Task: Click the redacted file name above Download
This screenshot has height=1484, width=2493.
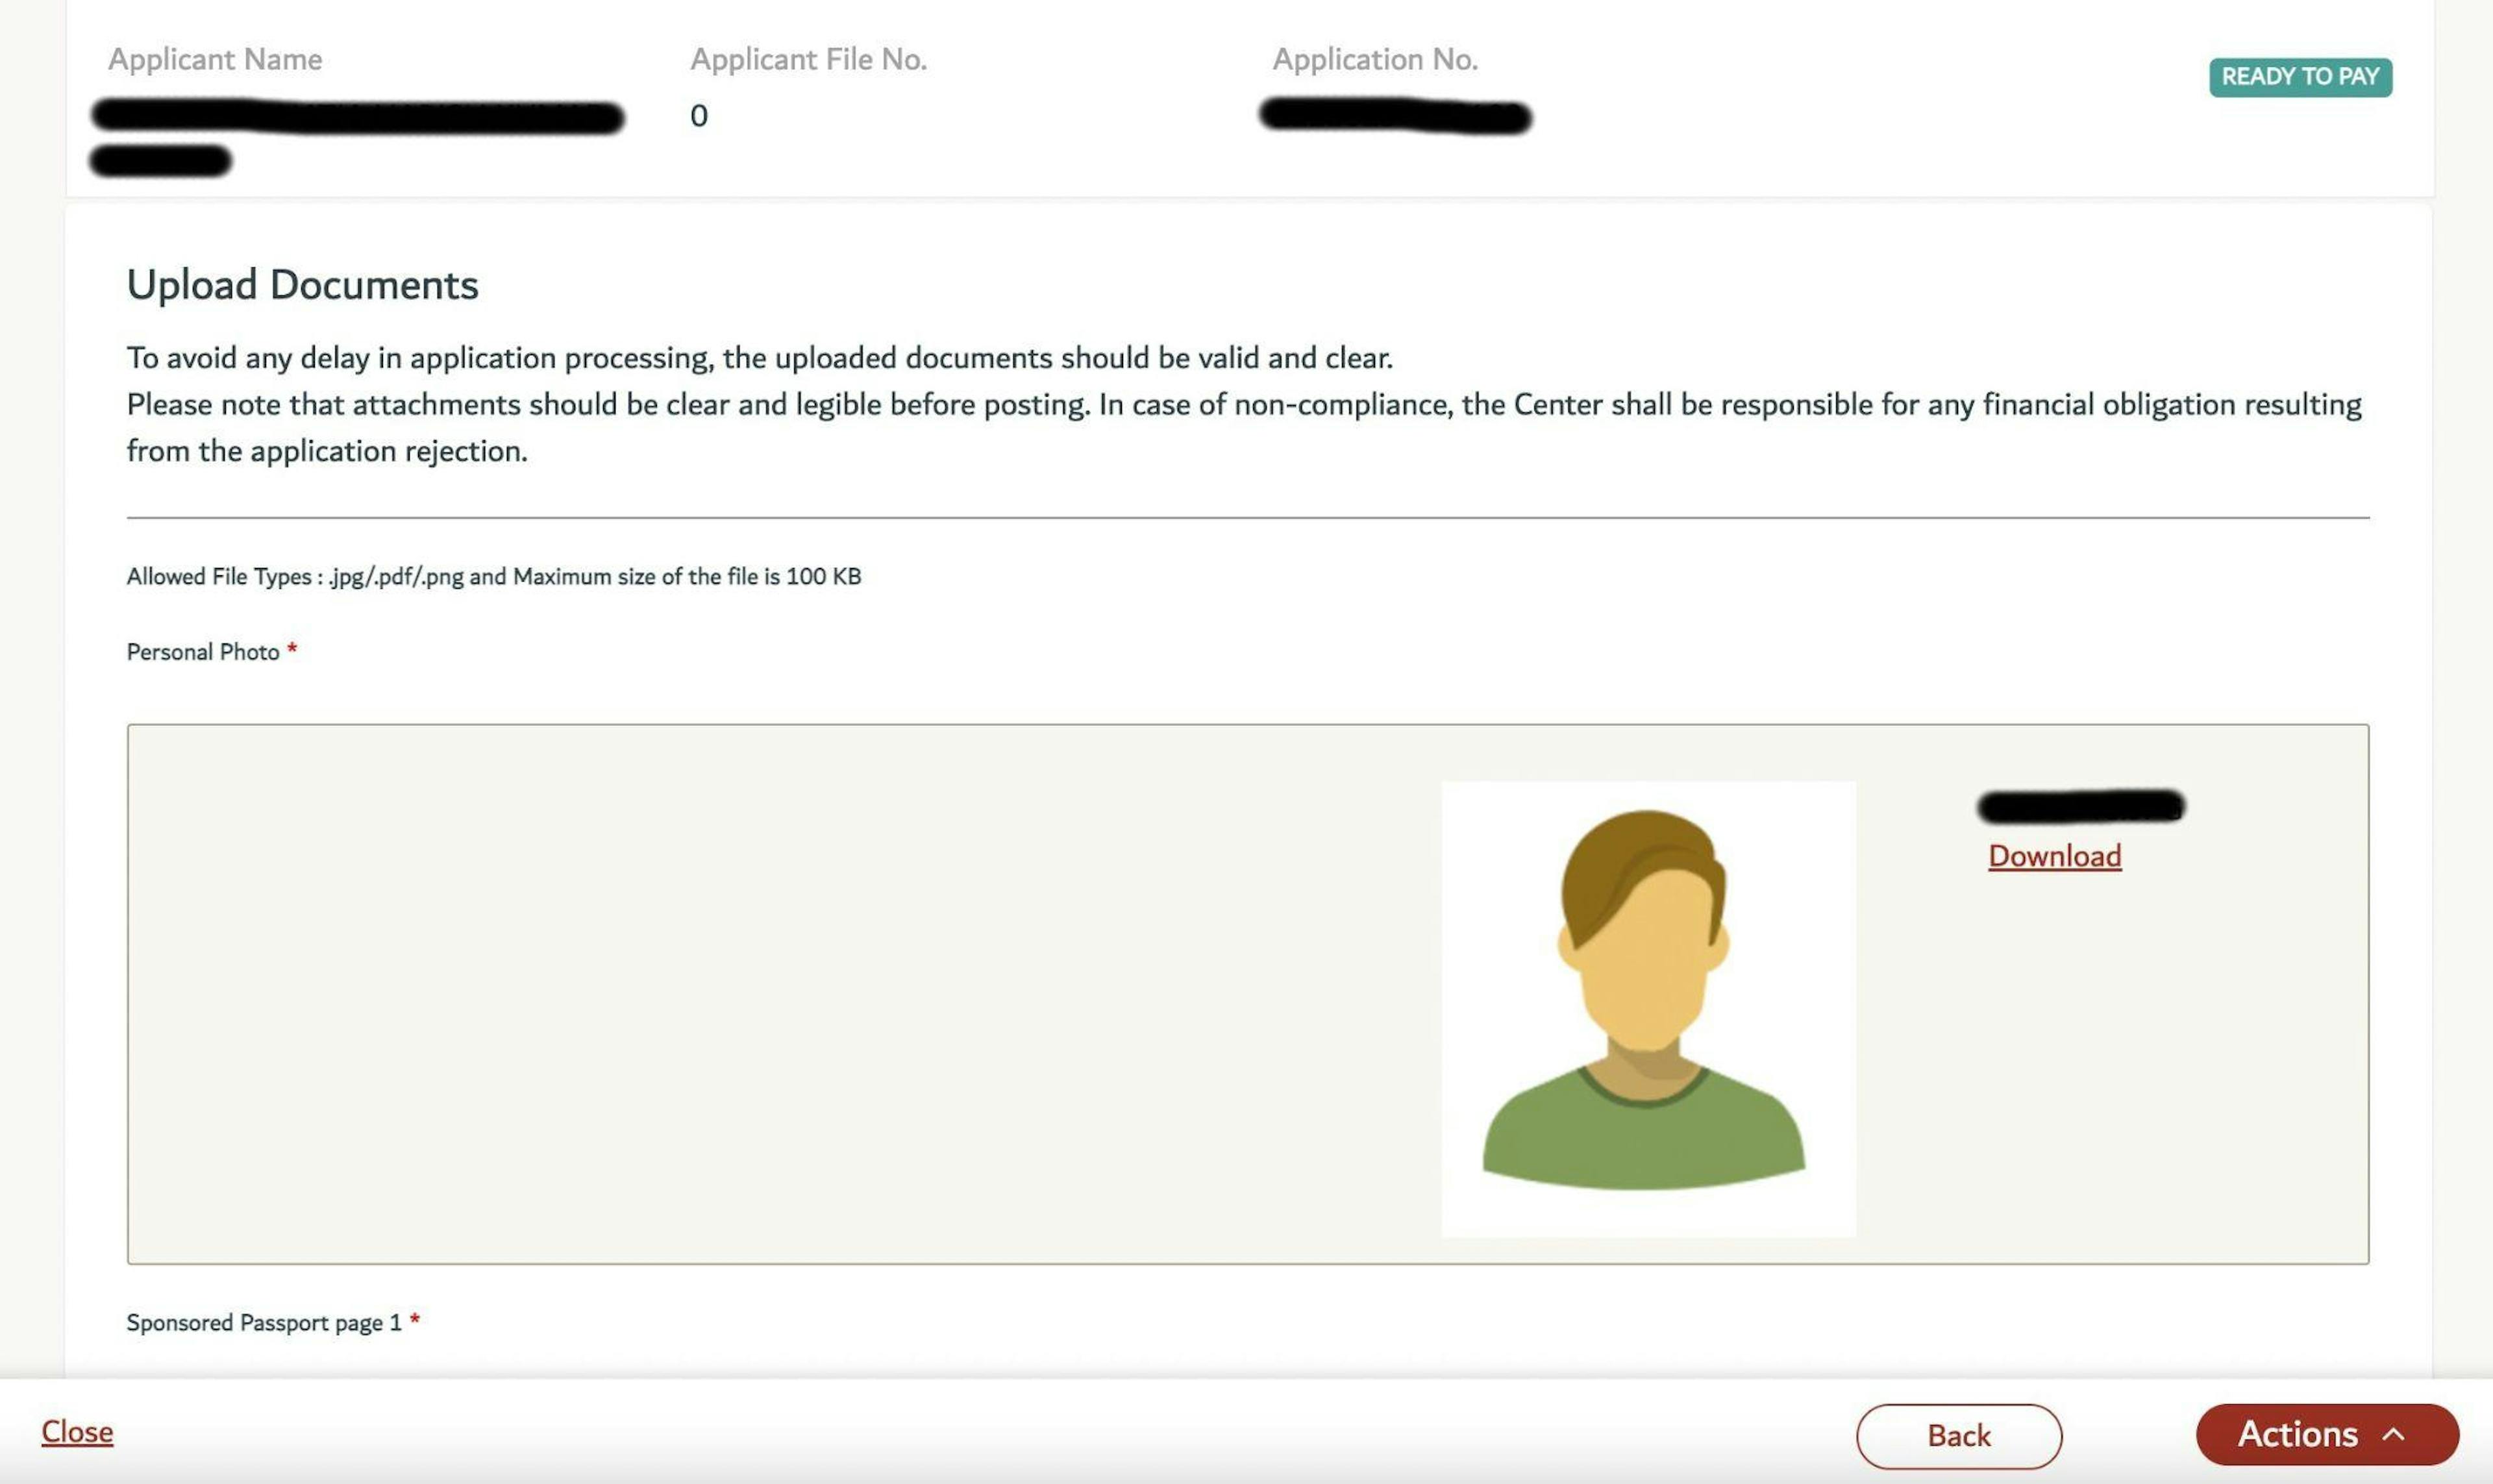Action: (2081, 806)
